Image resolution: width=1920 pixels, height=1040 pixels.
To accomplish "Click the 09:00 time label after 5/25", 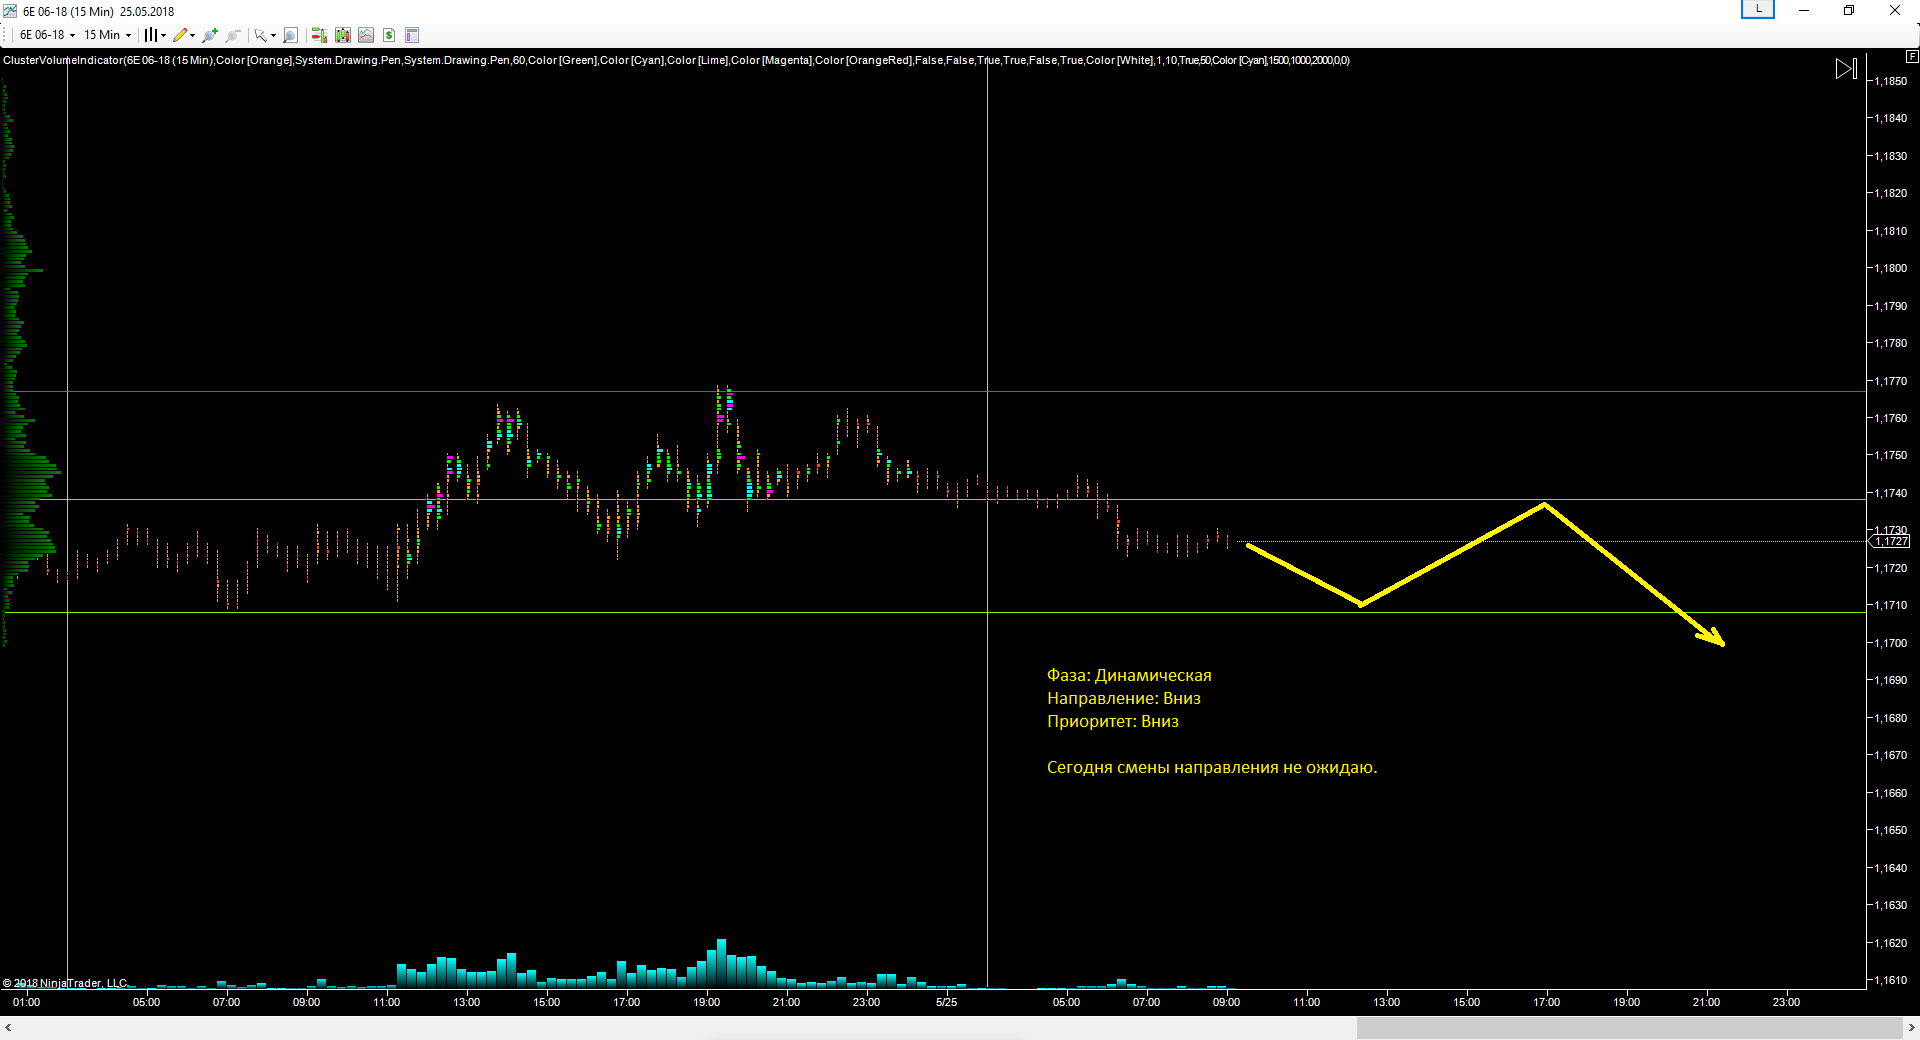I will (x=1227, y=1002).
